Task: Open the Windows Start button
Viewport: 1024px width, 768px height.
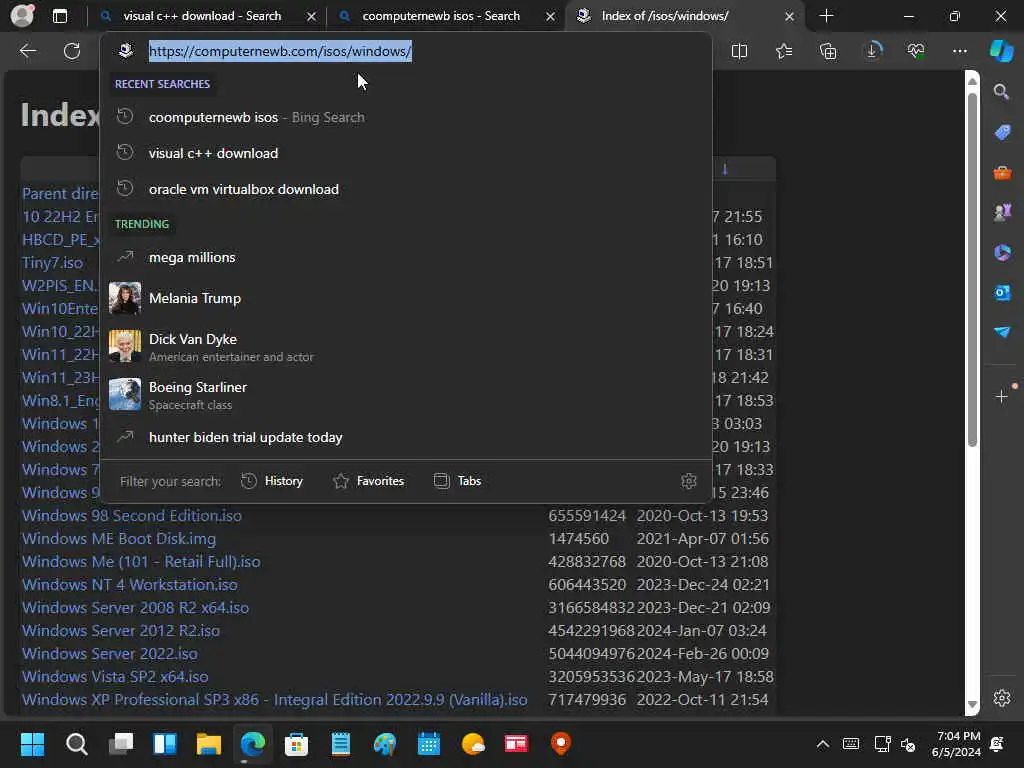Action: point(32,744)
